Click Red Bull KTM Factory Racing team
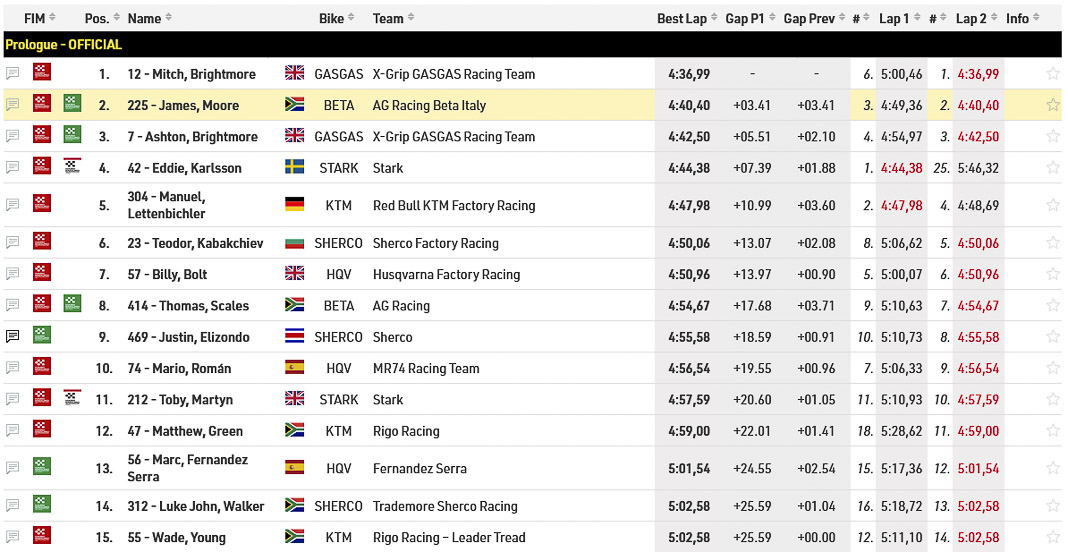 click(x=454, y=205)
